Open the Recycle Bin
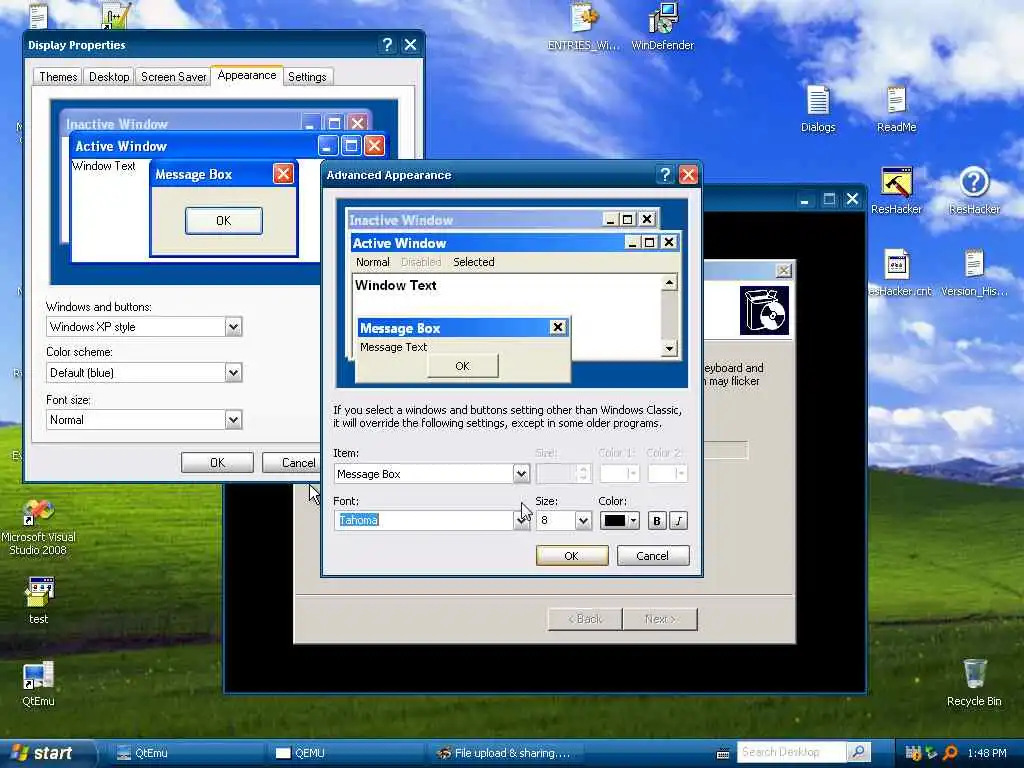Image resolution: width=1024 pixels, height=768 pixels. coord(974,682)
